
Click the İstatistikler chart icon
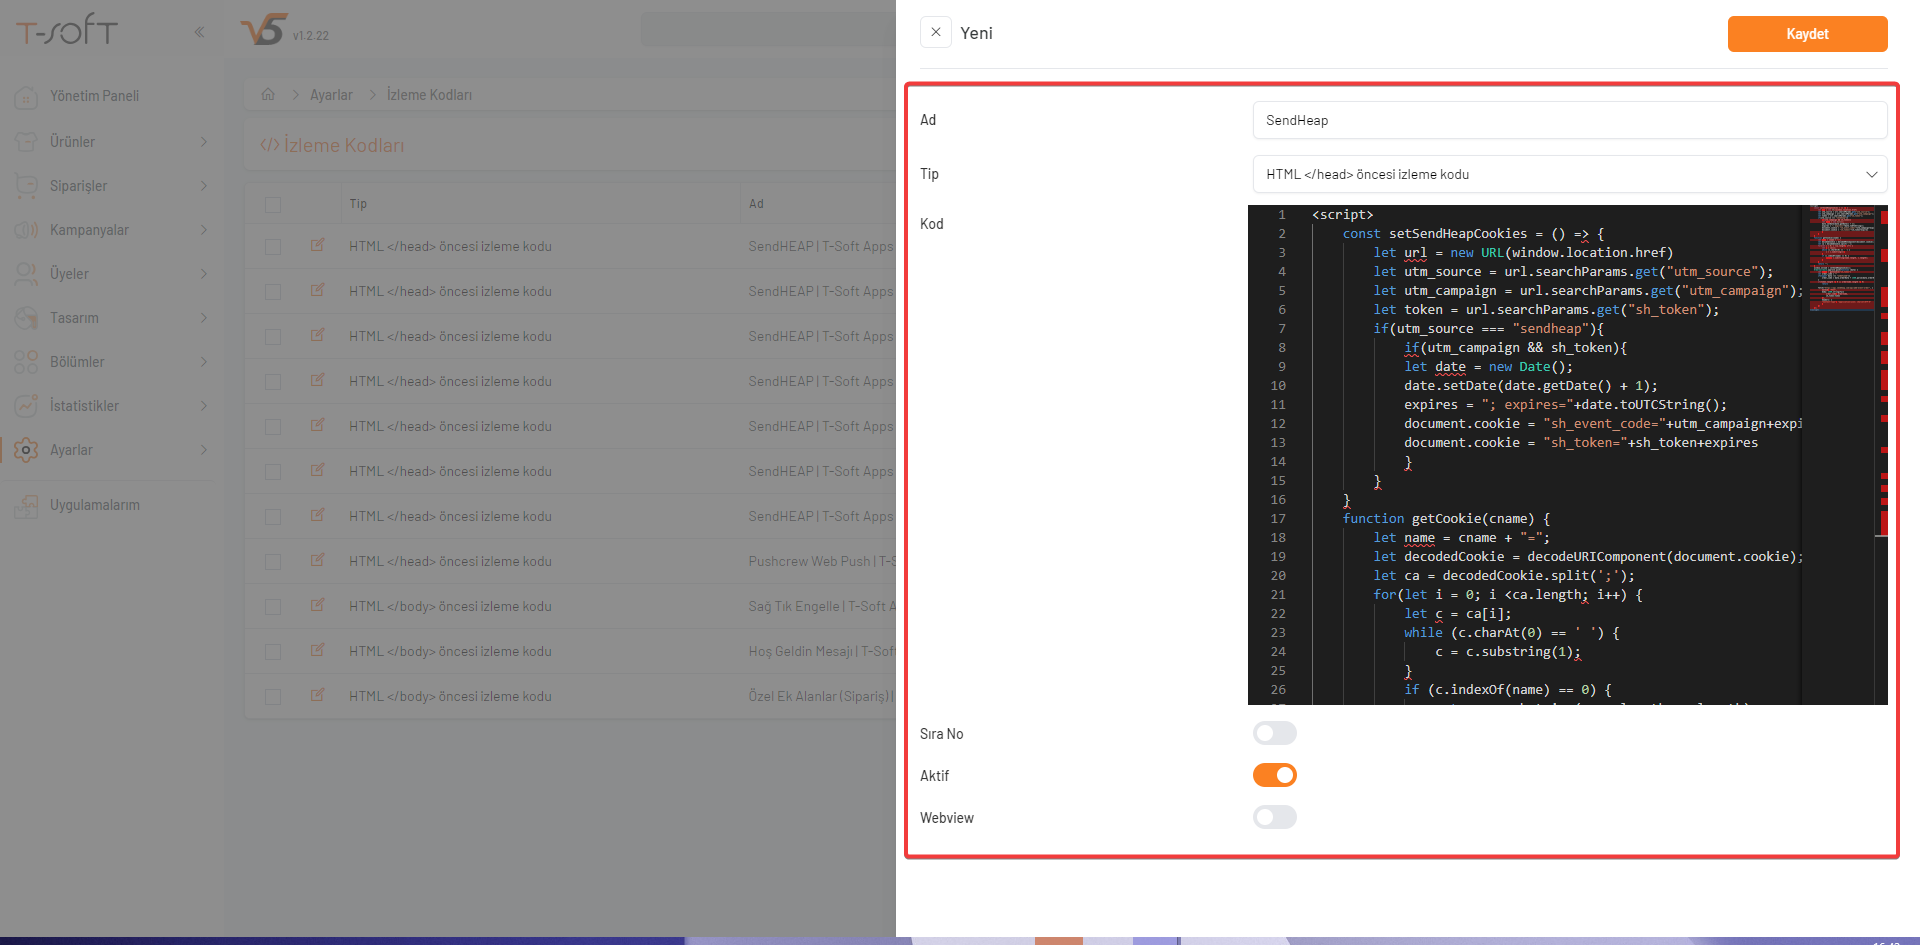click(x=26, y=406)
